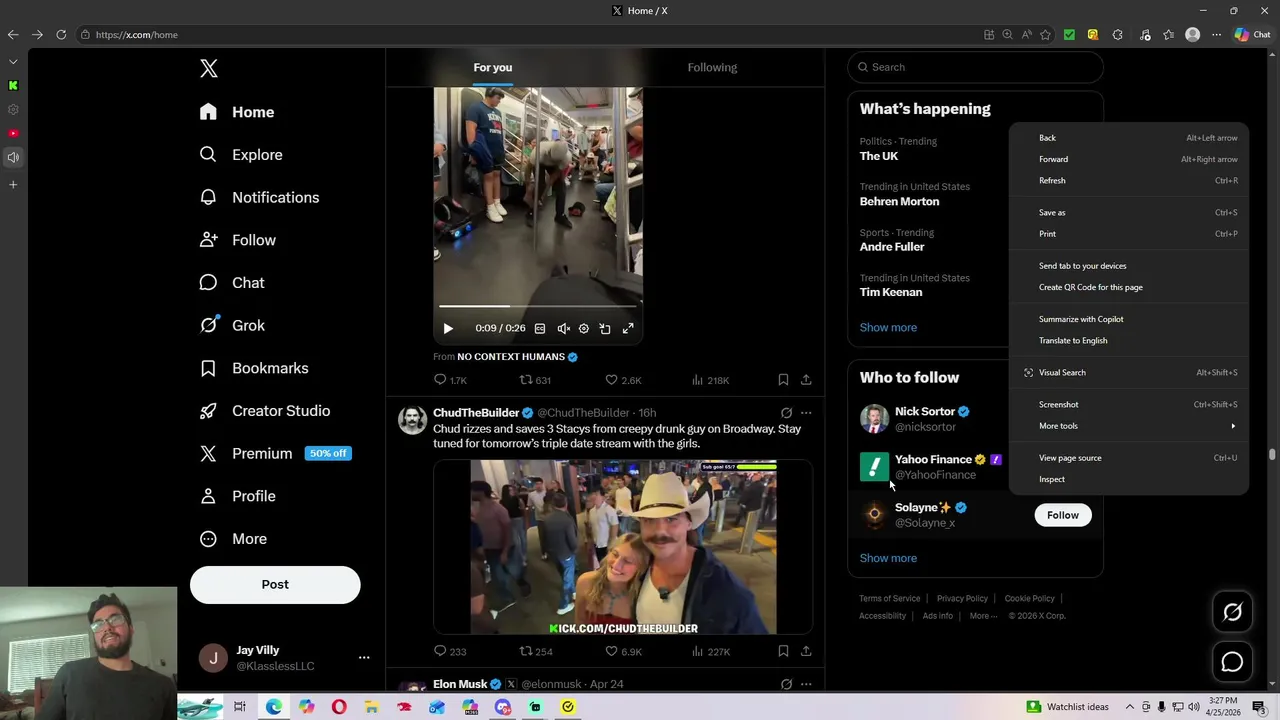Unmute the subway video
This screenshot has height=720, width=1280.
pos(563,328)
